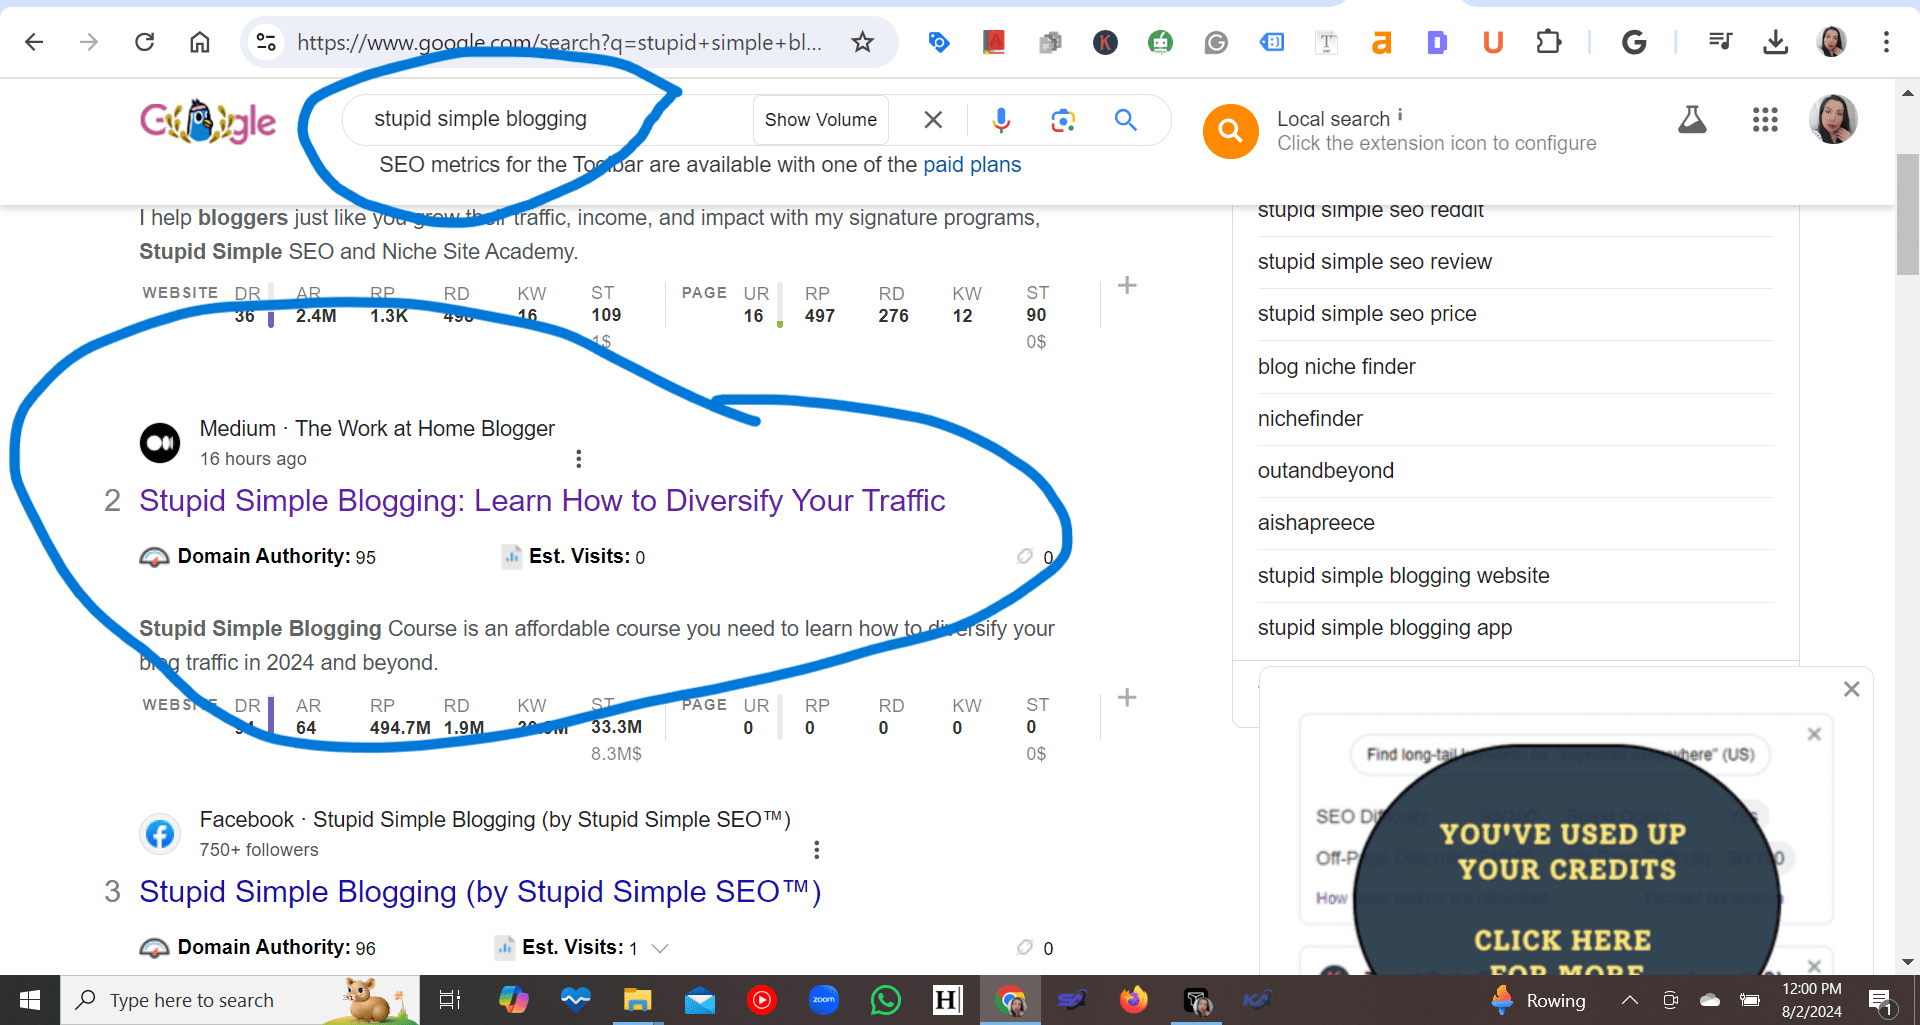Click the taskbar clock showing 12:00 PM
Viewport: 1920px width, 1025px height.
click(1811, 1000)
